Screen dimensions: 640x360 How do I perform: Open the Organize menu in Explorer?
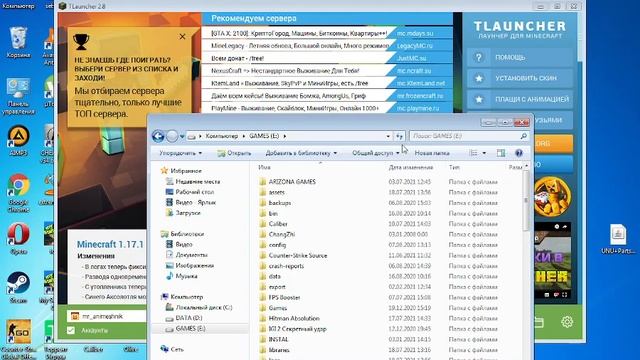coord(180,153)
